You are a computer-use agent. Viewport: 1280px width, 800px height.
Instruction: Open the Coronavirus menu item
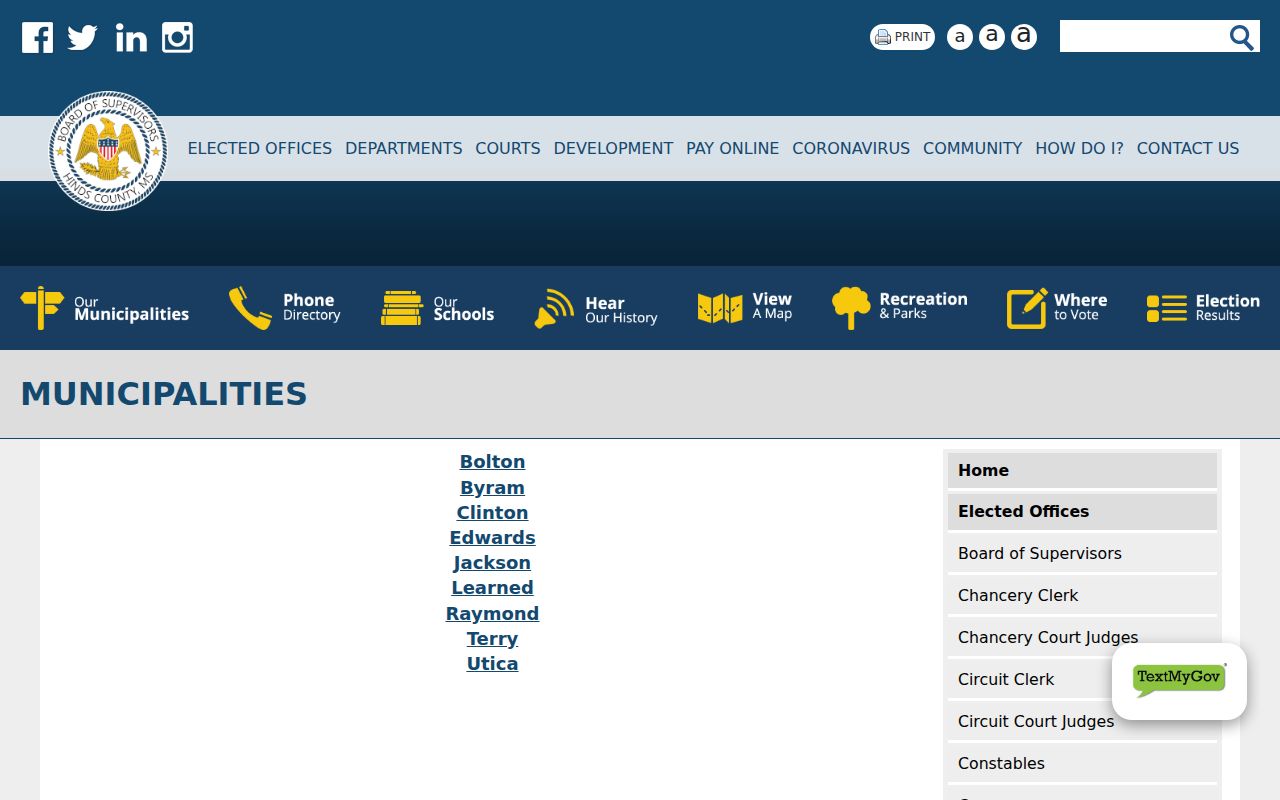pyautogui.click(x=851, y=148)
